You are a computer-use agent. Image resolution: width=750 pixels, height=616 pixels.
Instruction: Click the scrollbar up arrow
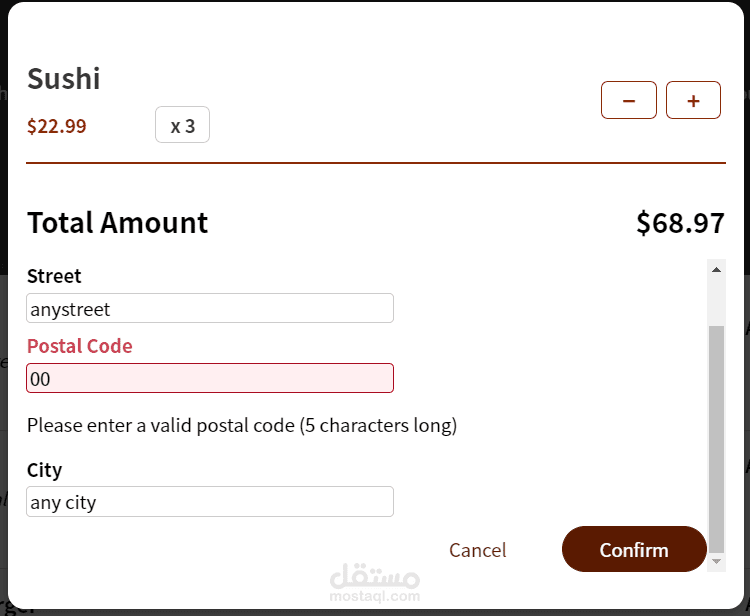[x=716, y=268]
